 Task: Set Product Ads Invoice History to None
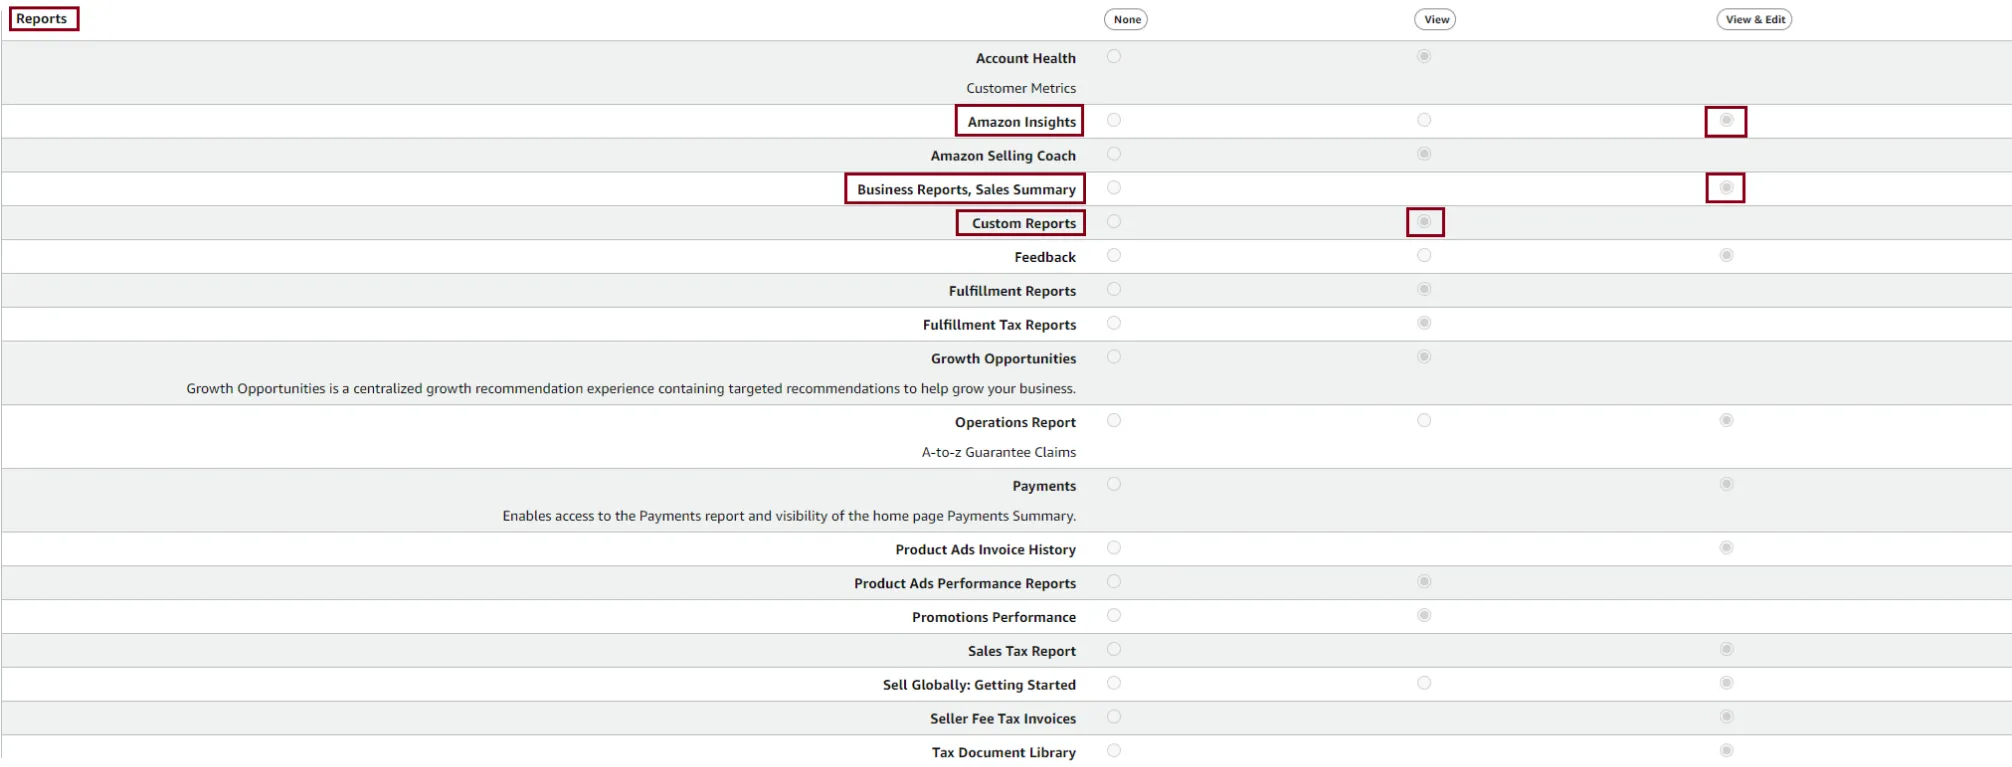pos(1114,548)
